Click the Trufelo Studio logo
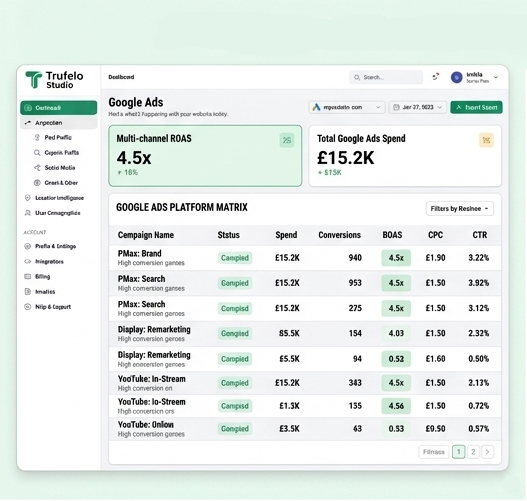 (x=54, y=80)
